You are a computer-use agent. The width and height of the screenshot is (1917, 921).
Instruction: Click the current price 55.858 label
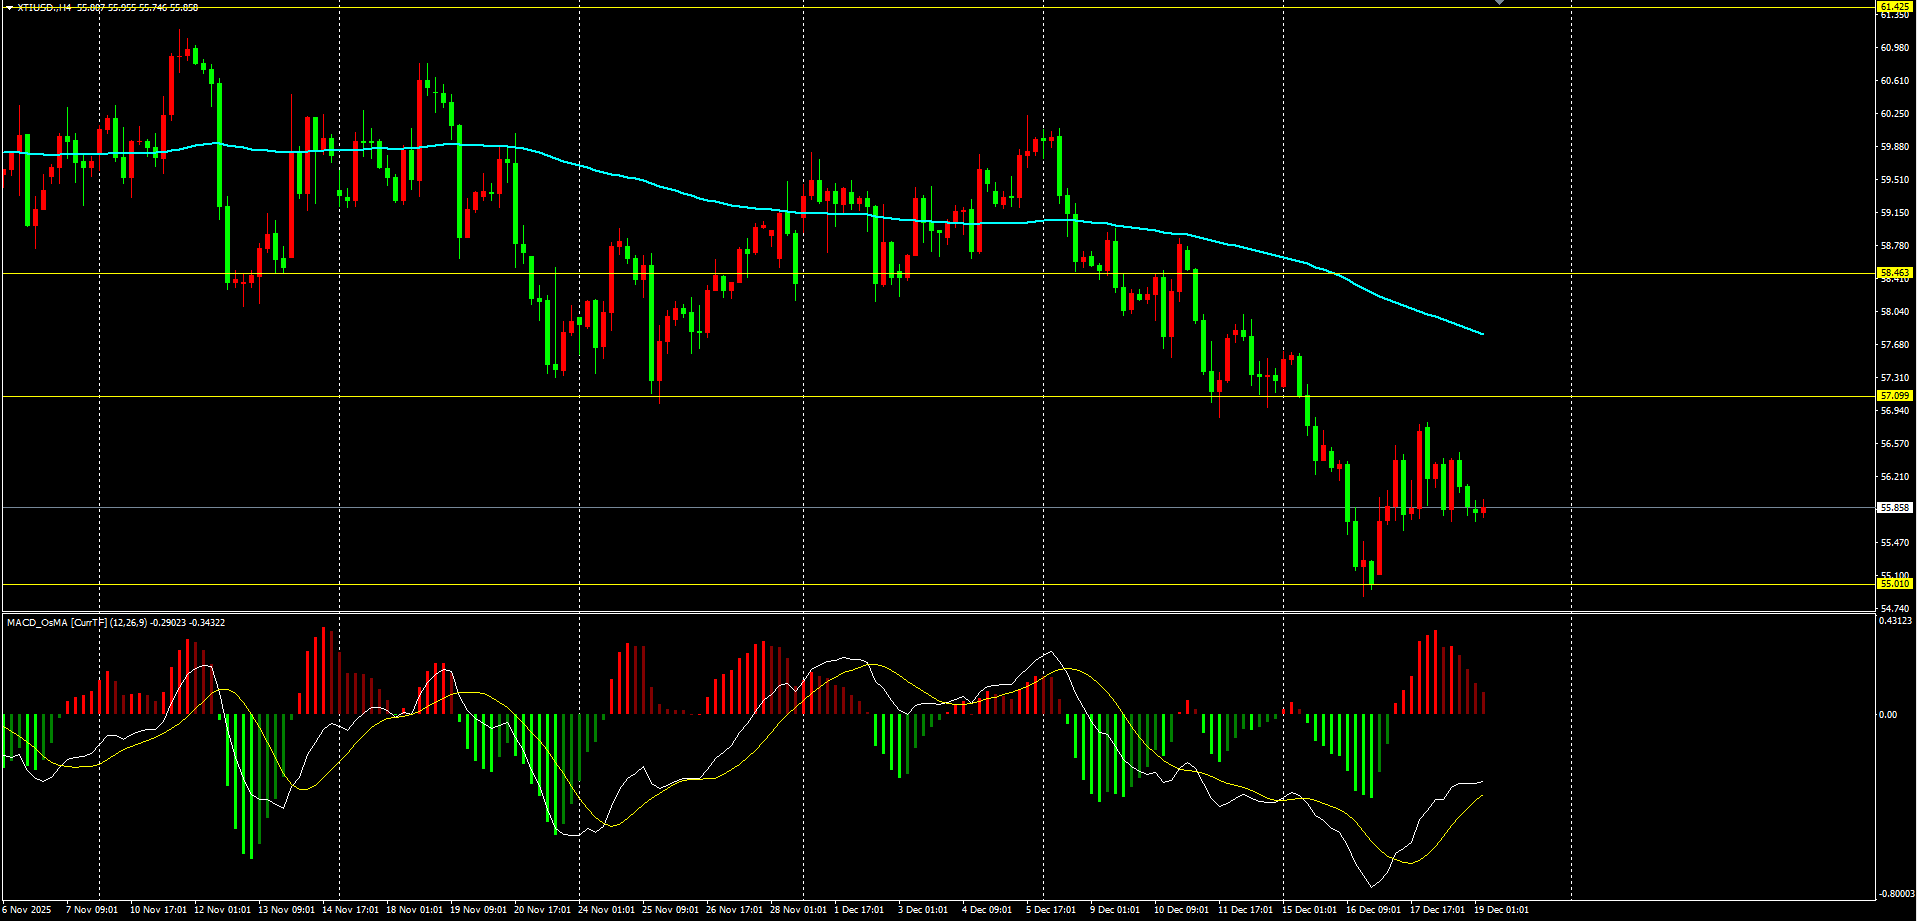pos(1894,508)
